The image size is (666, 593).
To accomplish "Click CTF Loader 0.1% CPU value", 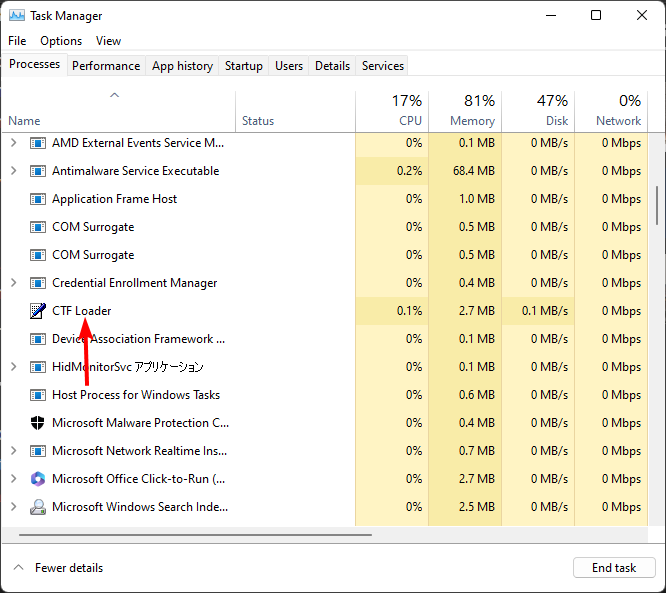I will click(409, 311).
